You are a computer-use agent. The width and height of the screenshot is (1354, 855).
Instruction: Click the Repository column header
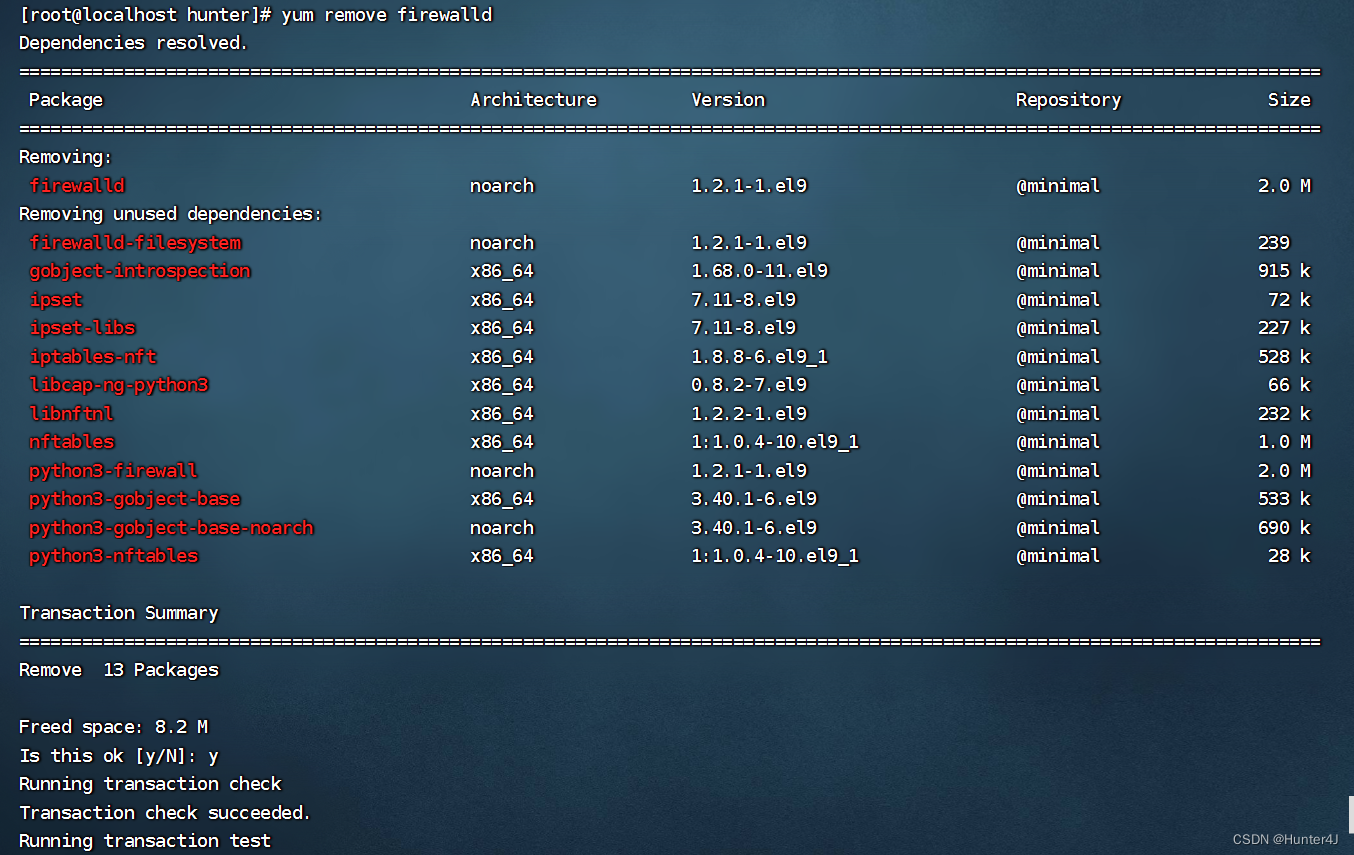[x=1068, y=99]
